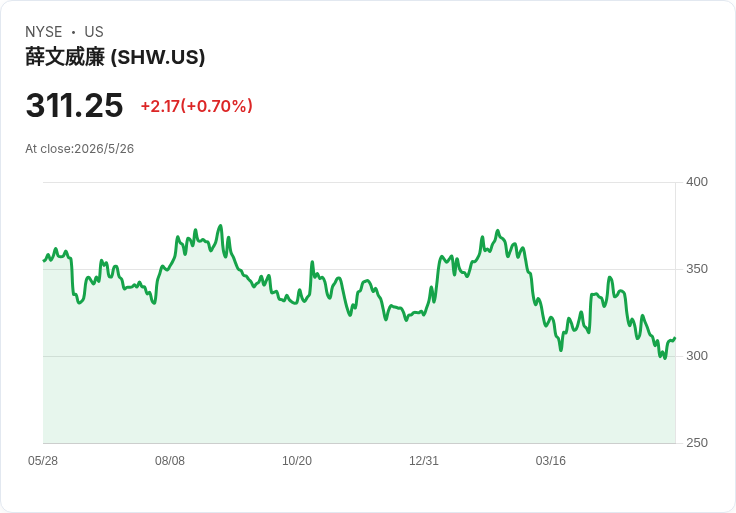Click the 400 y-axis value label
The width and height of the screenshot is (736, 513).
697,182
